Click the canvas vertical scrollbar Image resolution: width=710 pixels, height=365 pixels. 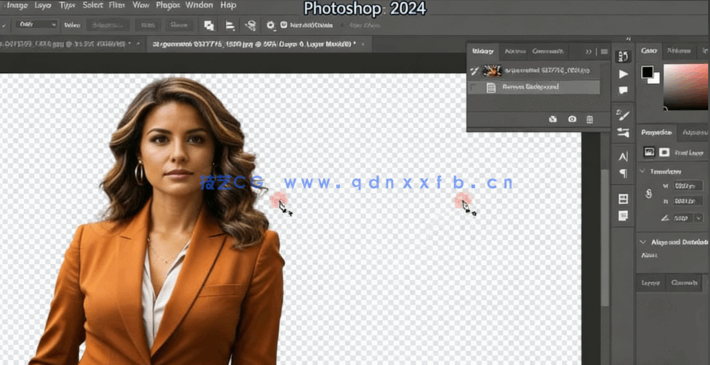click(605, 238)
